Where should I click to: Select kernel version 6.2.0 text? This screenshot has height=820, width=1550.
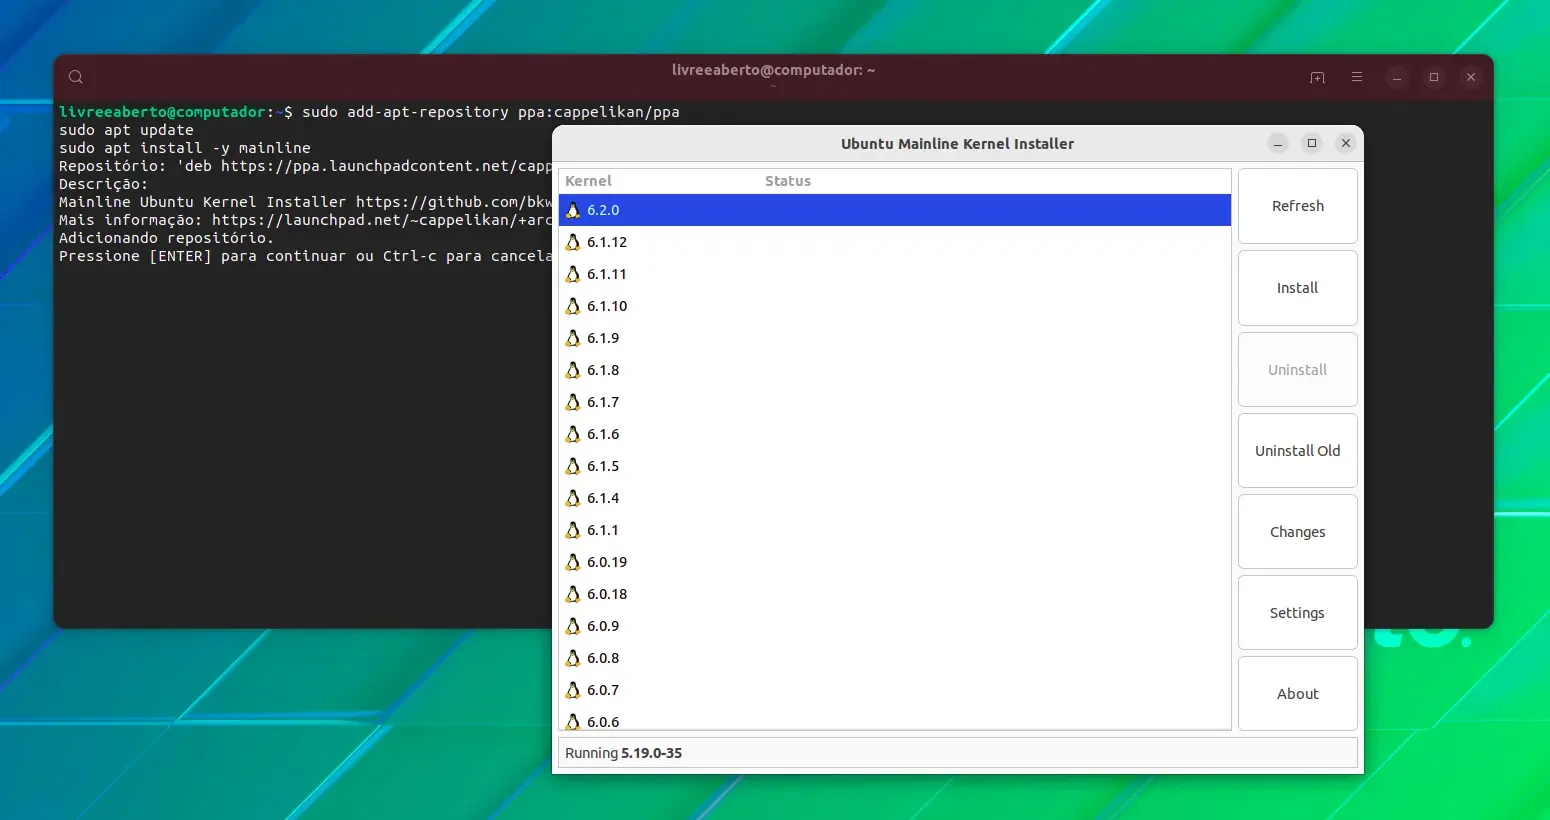603,210
